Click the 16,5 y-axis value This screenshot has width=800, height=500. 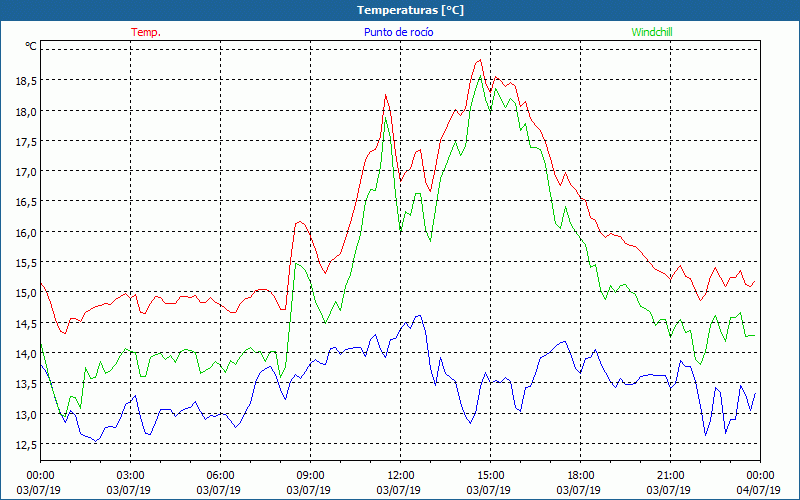pos(24,202)
